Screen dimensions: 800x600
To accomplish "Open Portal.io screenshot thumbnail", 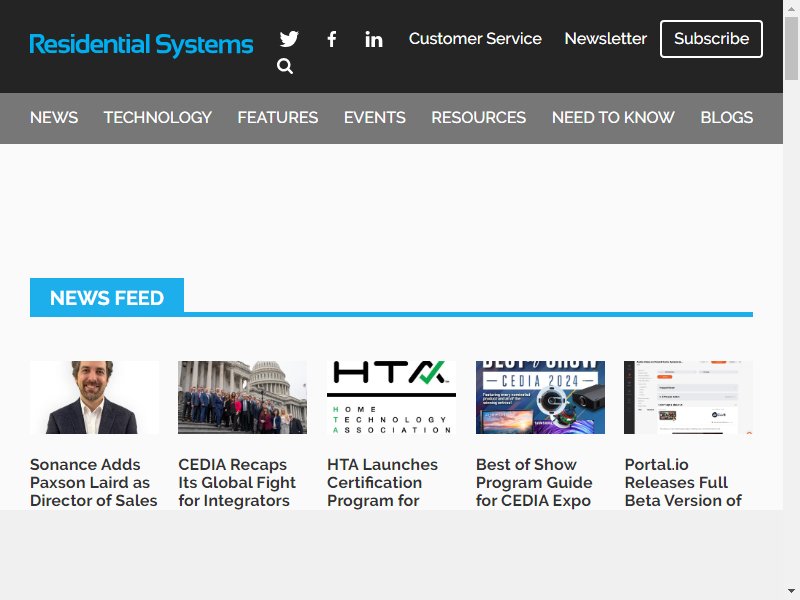I will click(x=688, y=397).
